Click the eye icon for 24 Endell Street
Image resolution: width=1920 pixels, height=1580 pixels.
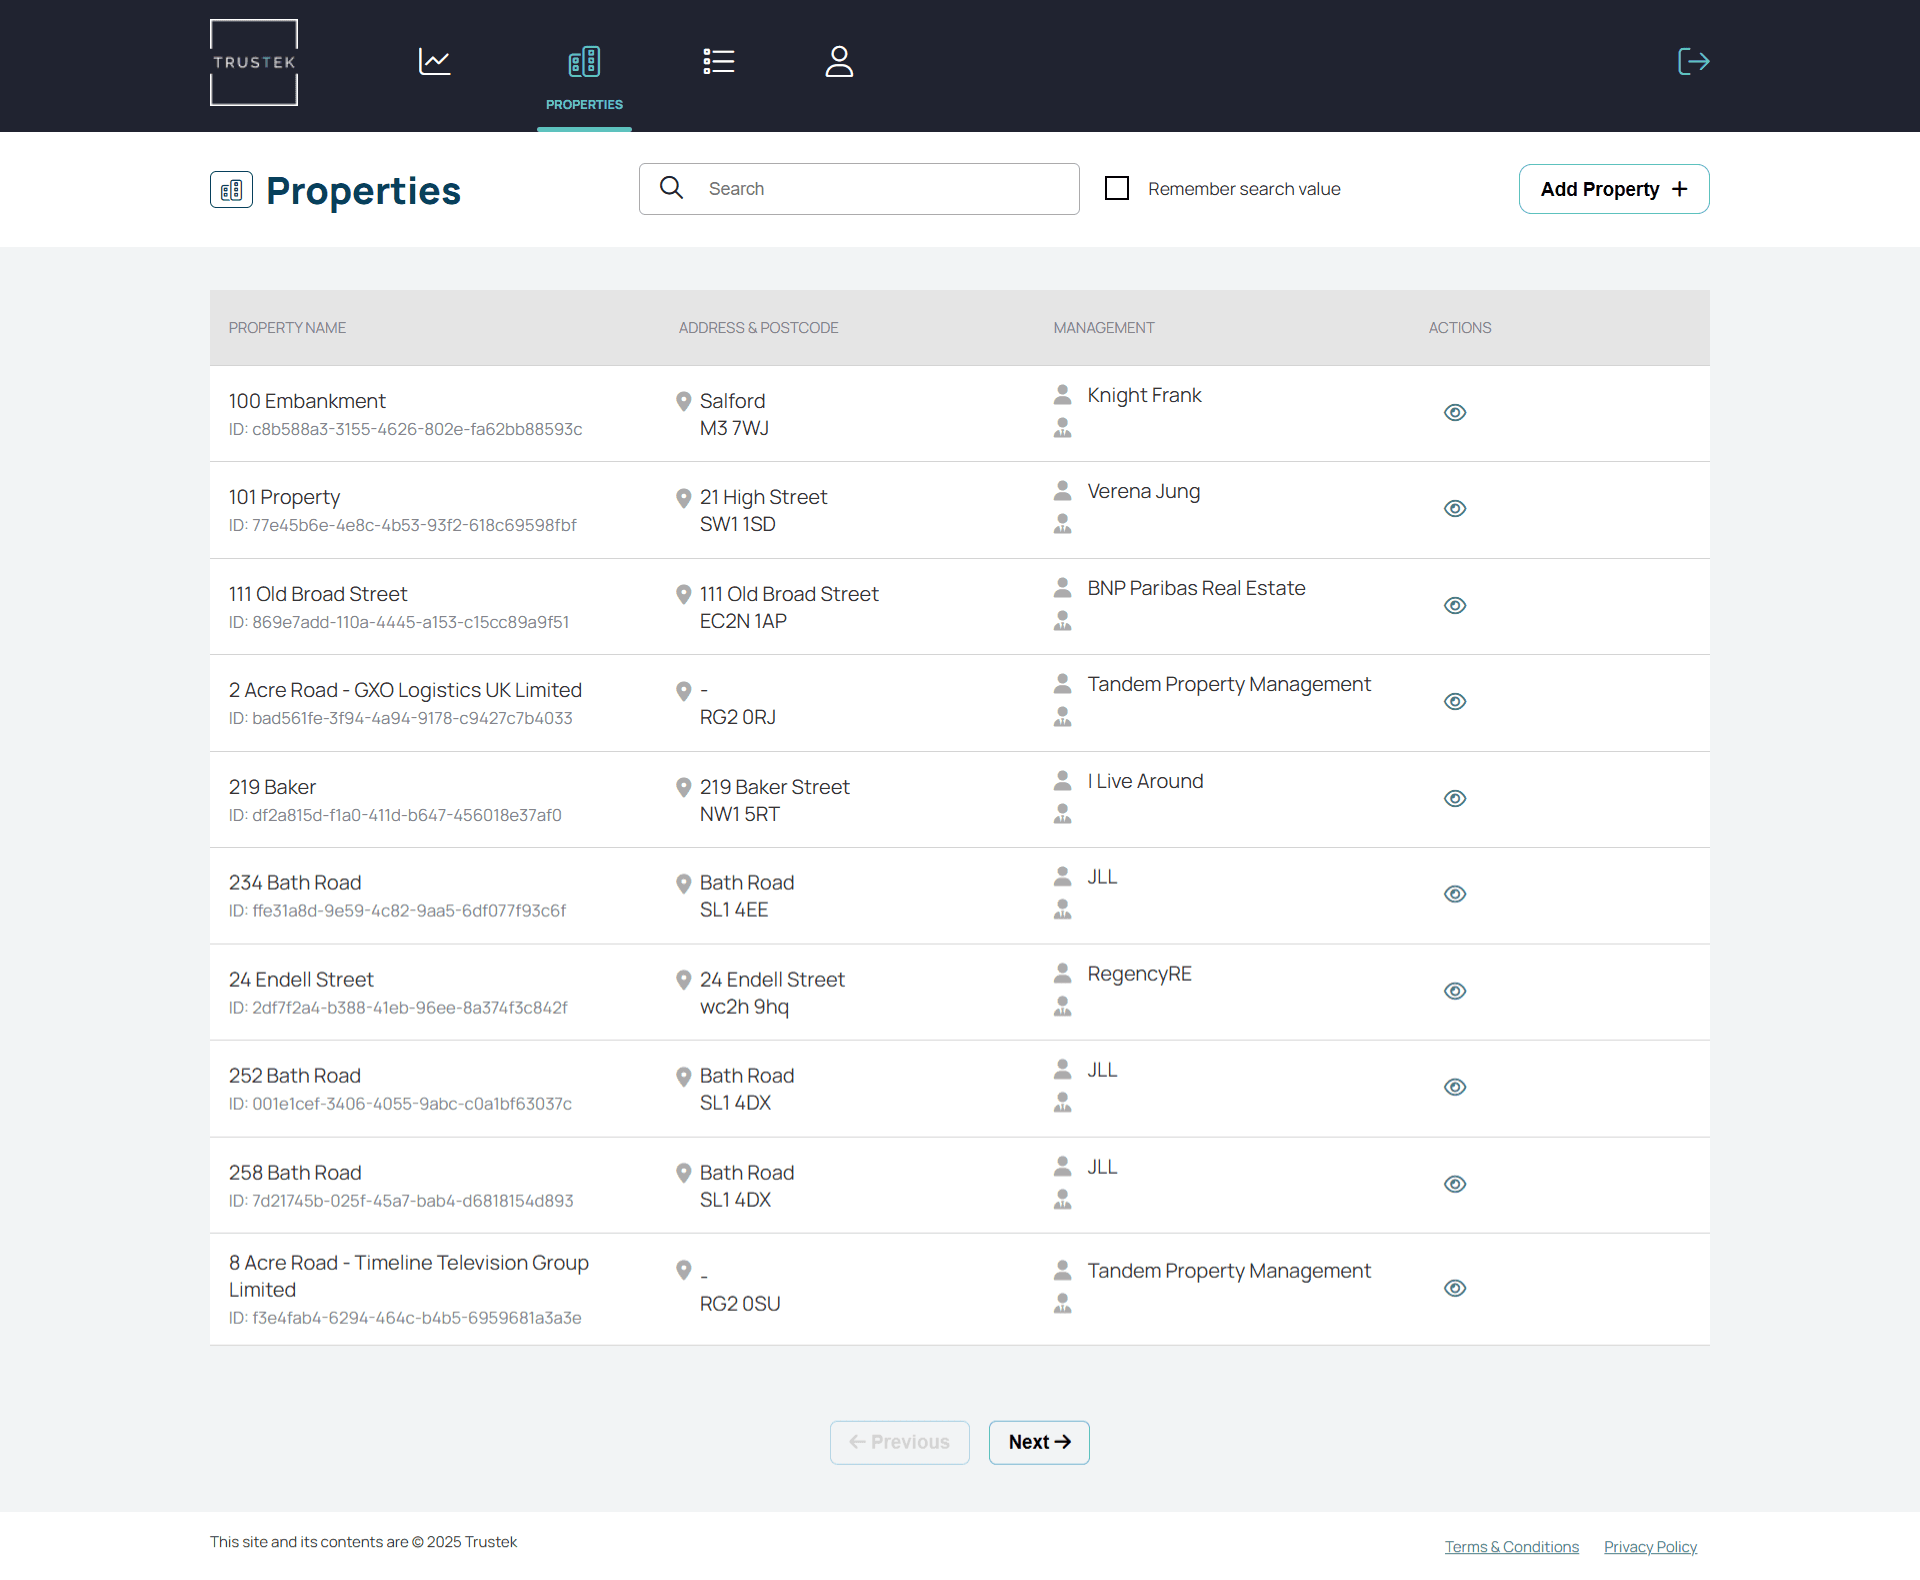click(x=1455, y=991)
